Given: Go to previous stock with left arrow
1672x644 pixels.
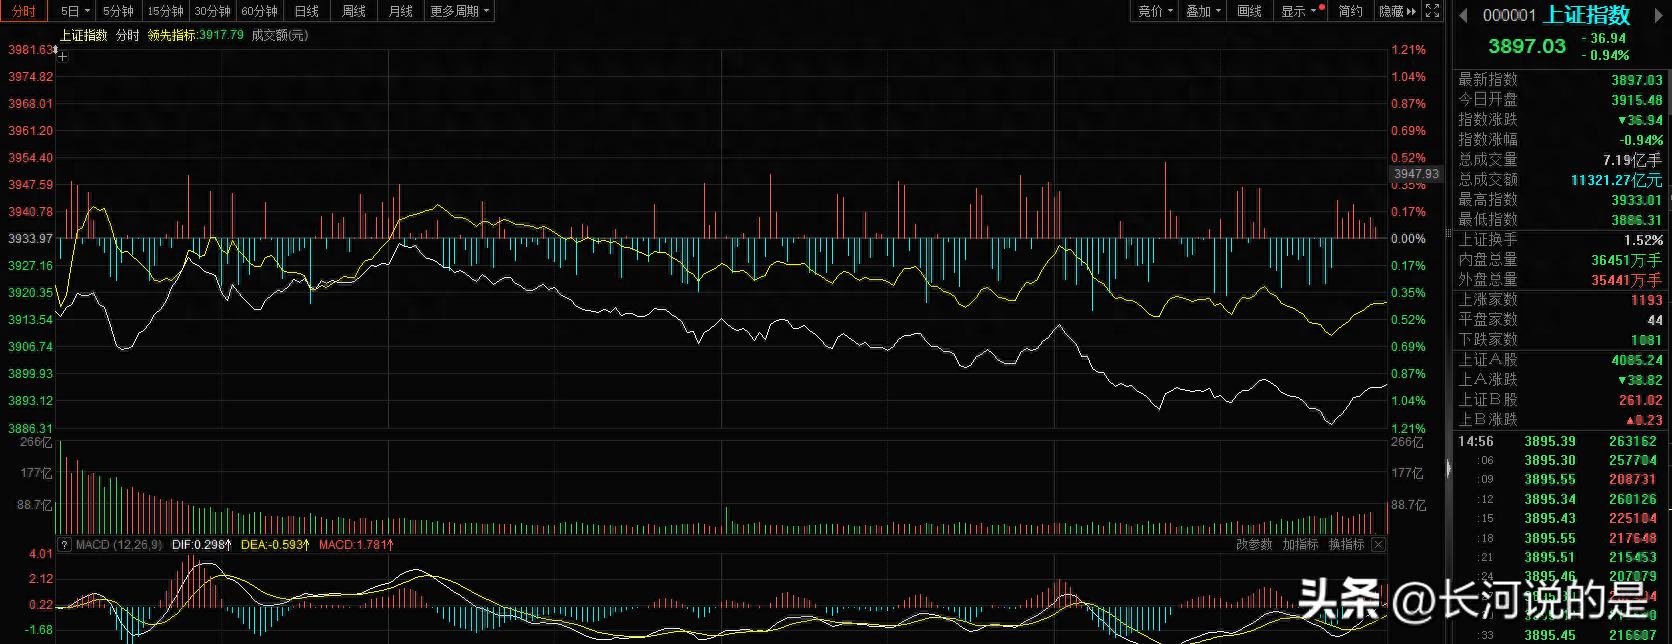Looking at the screenshot, I should tap(1464, 15).
